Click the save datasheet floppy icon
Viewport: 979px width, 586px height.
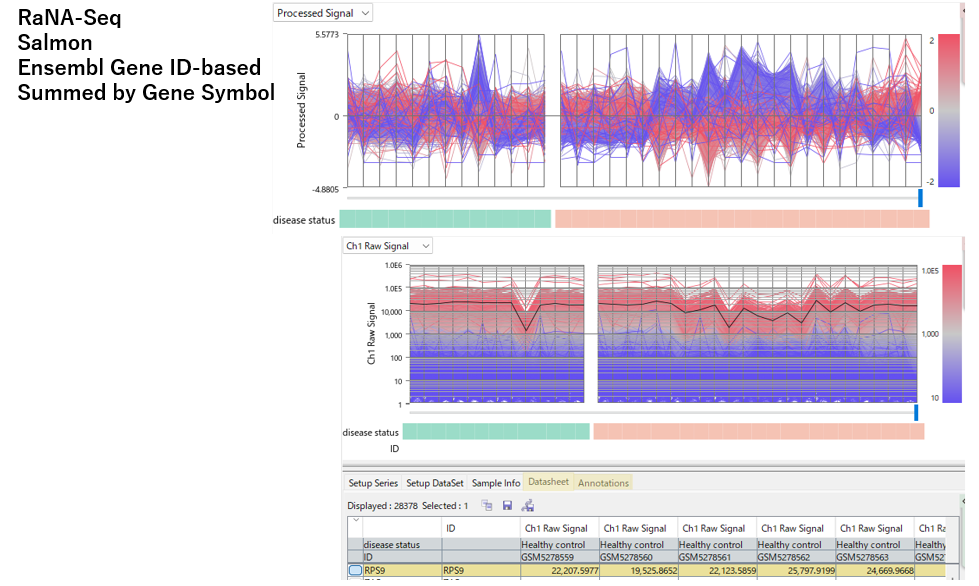(x=507, y=505)
